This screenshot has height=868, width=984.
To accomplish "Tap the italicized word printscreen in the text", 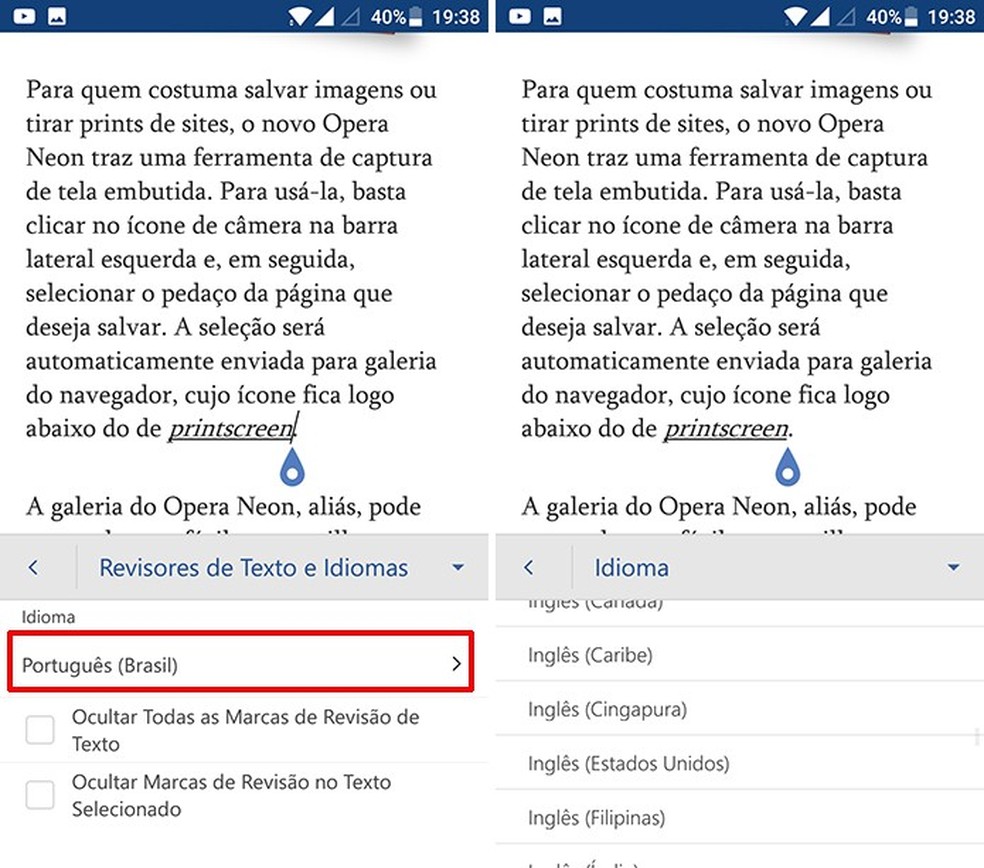I will (x=230, y=429).
